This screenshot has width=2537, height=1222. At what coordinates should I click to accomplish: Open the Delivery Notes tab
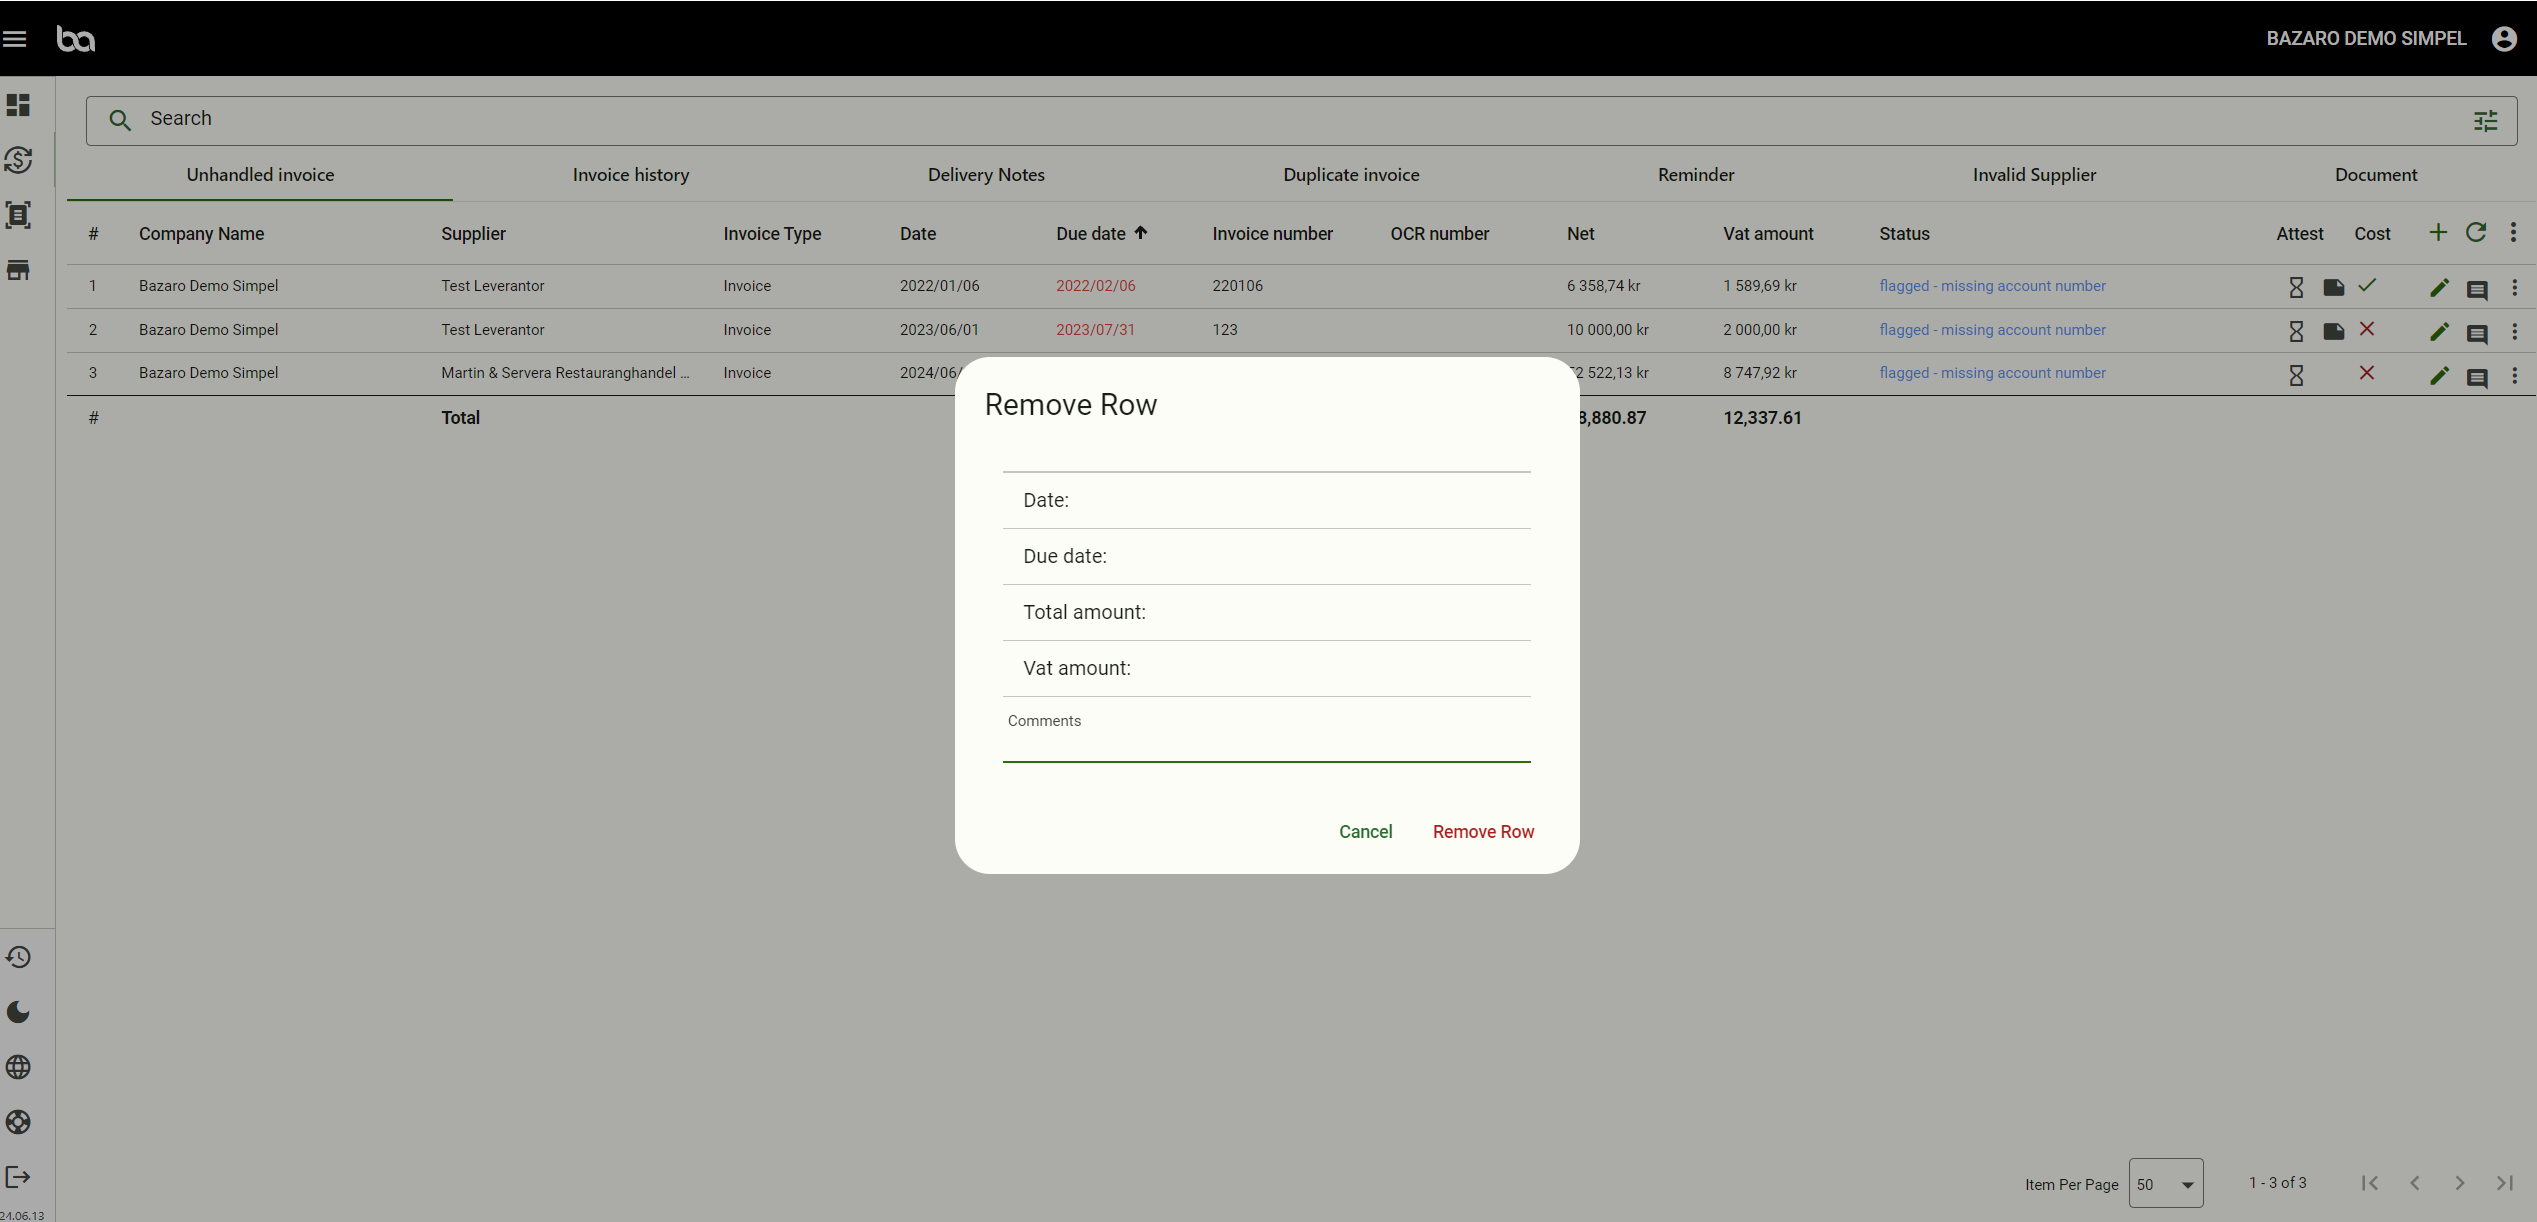[986, 175]
